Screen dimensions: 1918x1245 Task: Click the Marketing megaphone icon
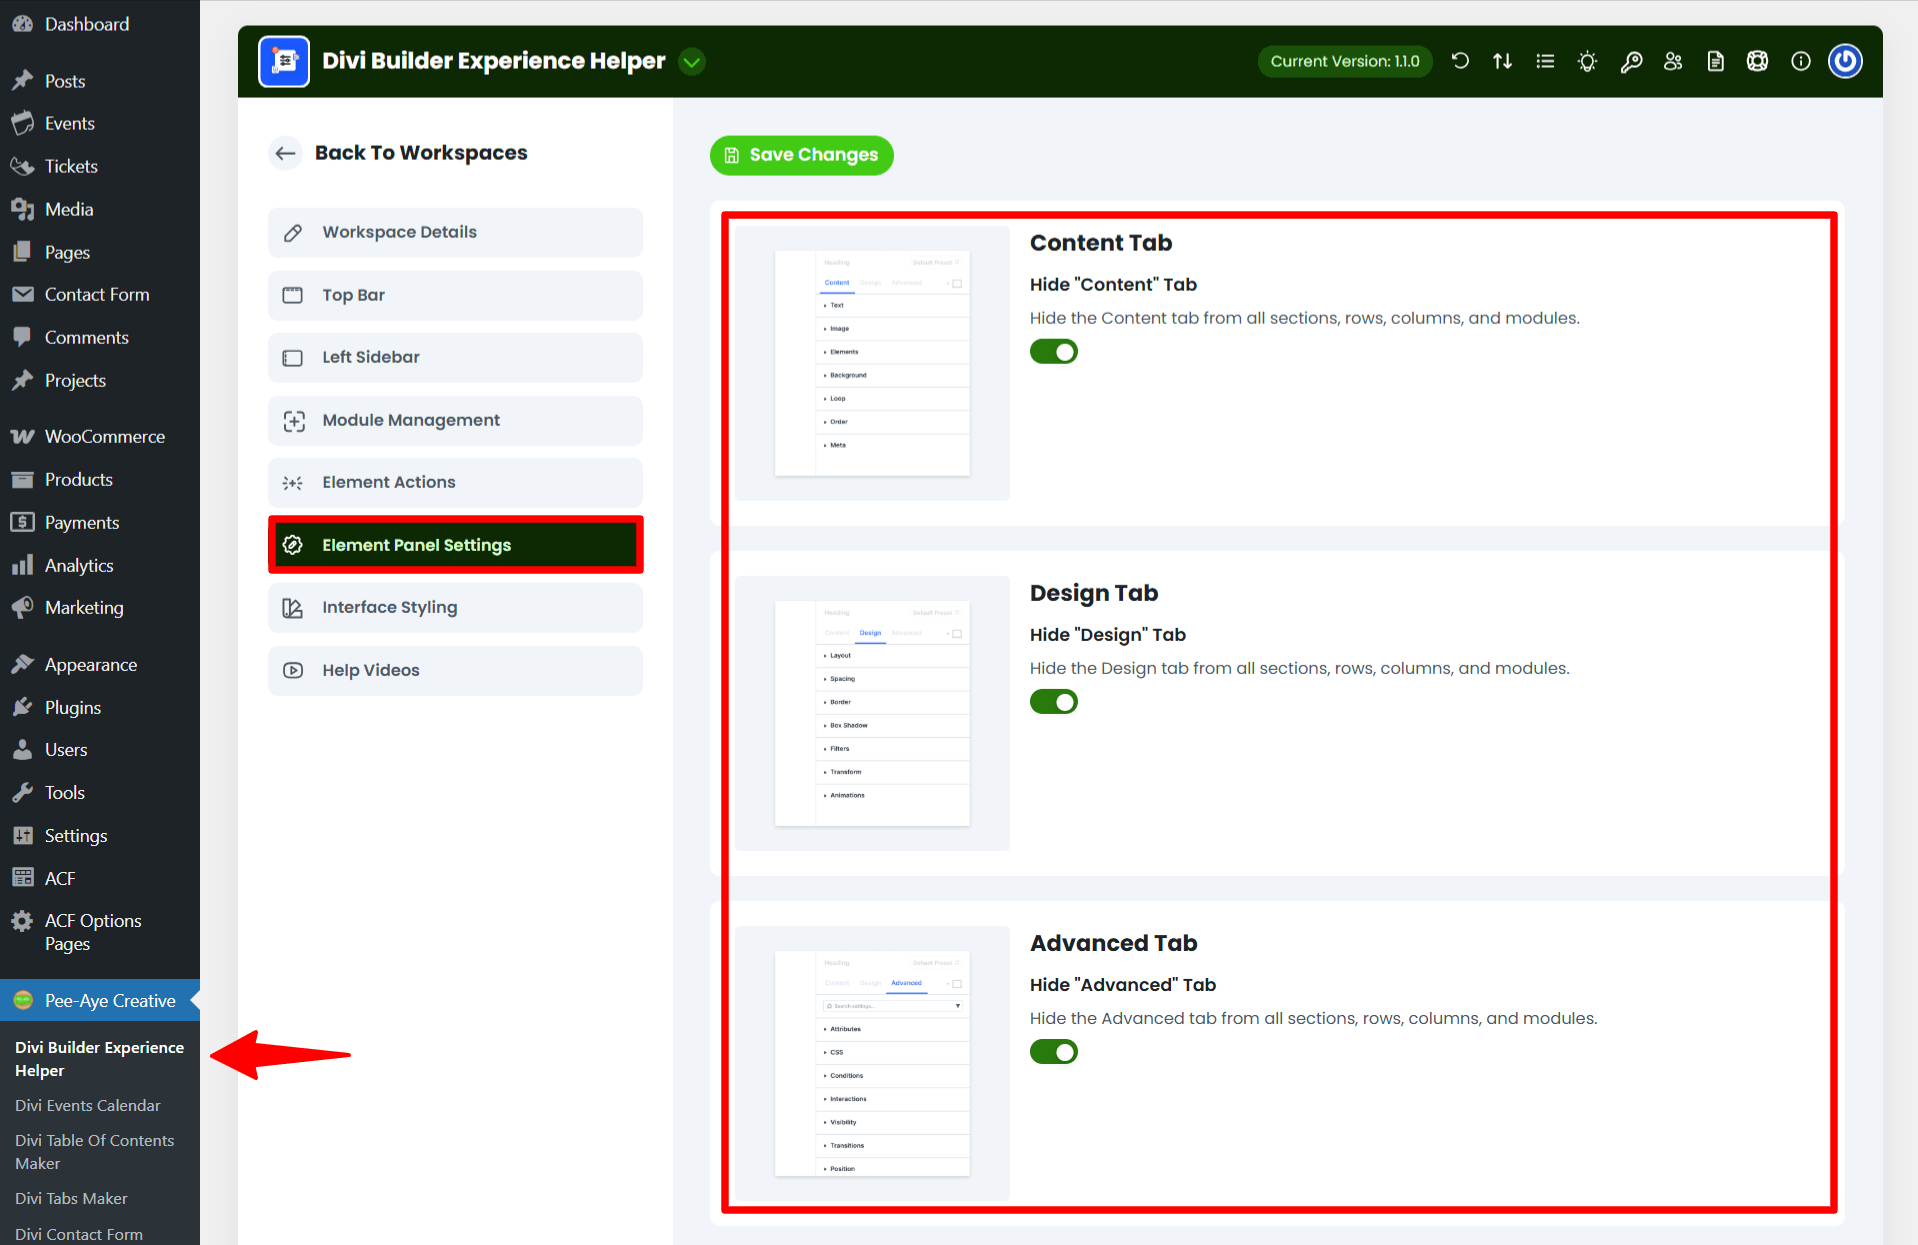(22, 607)
